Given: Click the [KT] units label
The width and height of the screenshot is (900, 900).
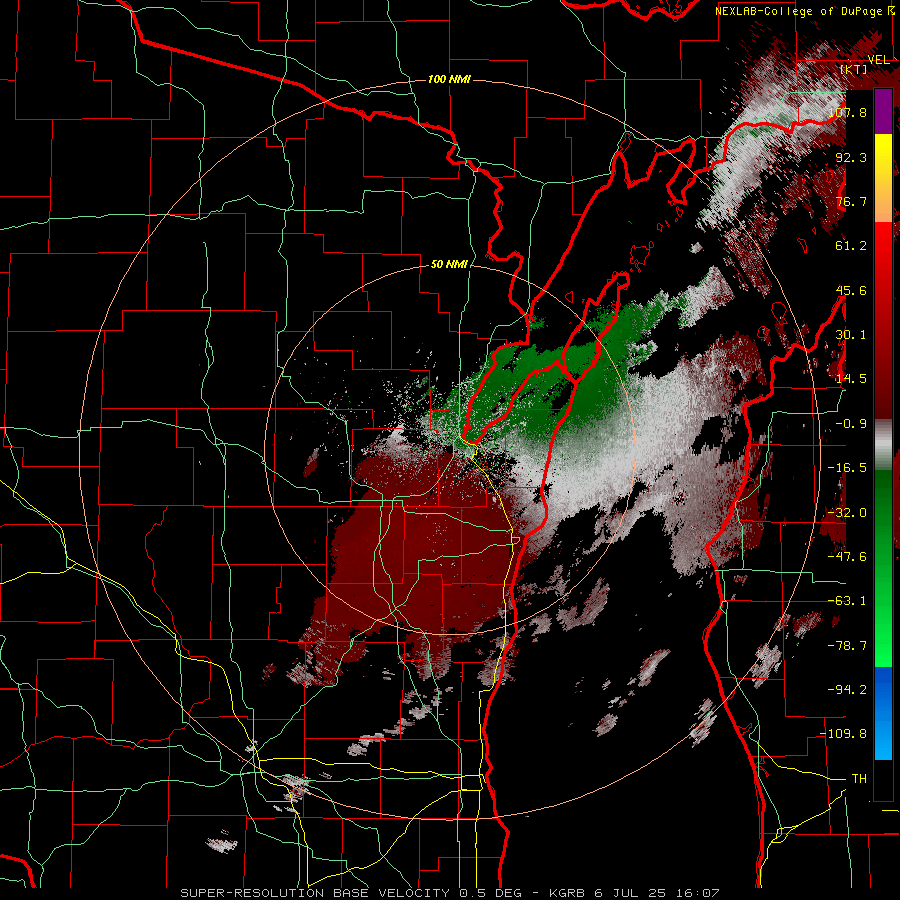Looking at the screenshot, I should point(854,69).
